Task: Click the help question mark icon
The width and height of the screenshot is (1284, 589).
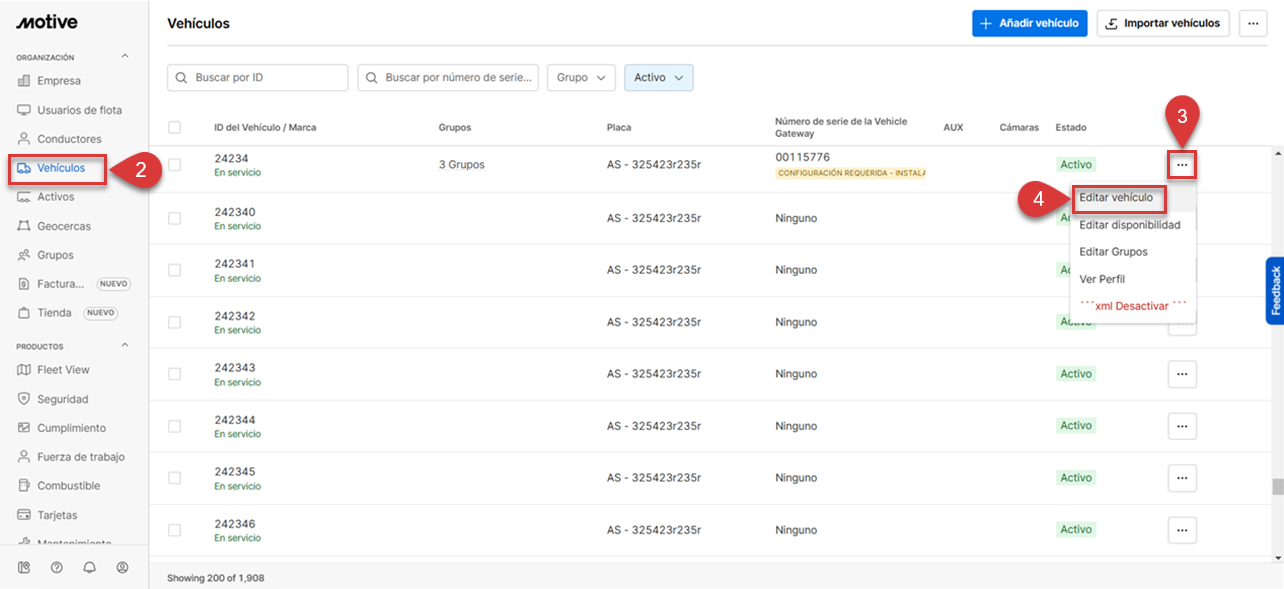Action: (x=57, y=567)
